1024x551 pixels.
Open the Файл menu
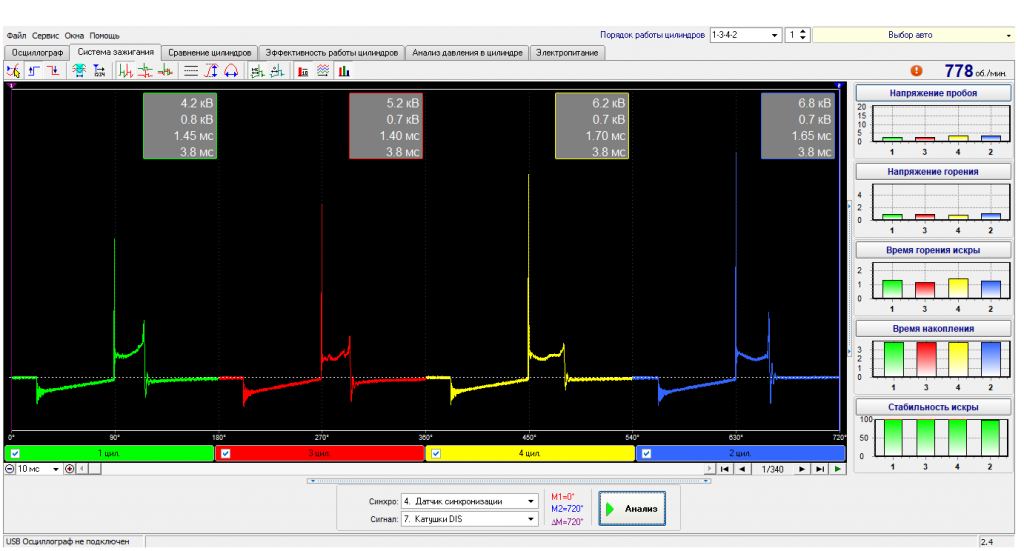[x=16, y=35]
